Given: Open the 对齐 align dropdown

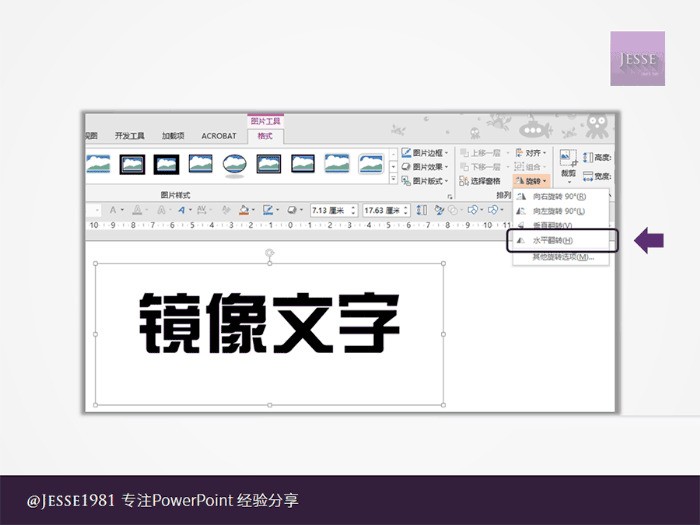Looking at the screenshot, I should tap(531, 153).
